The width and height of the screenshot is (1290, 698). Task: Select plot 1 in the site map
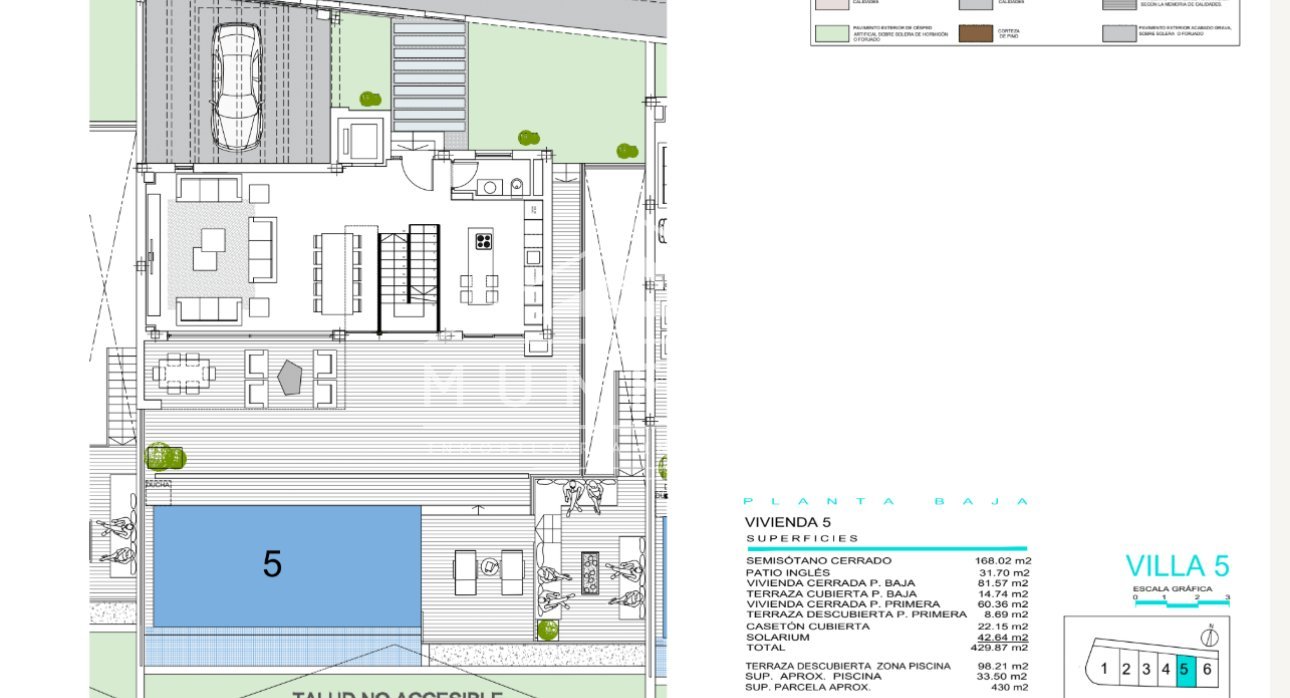pyautogui.click(x=1103, y=669)
